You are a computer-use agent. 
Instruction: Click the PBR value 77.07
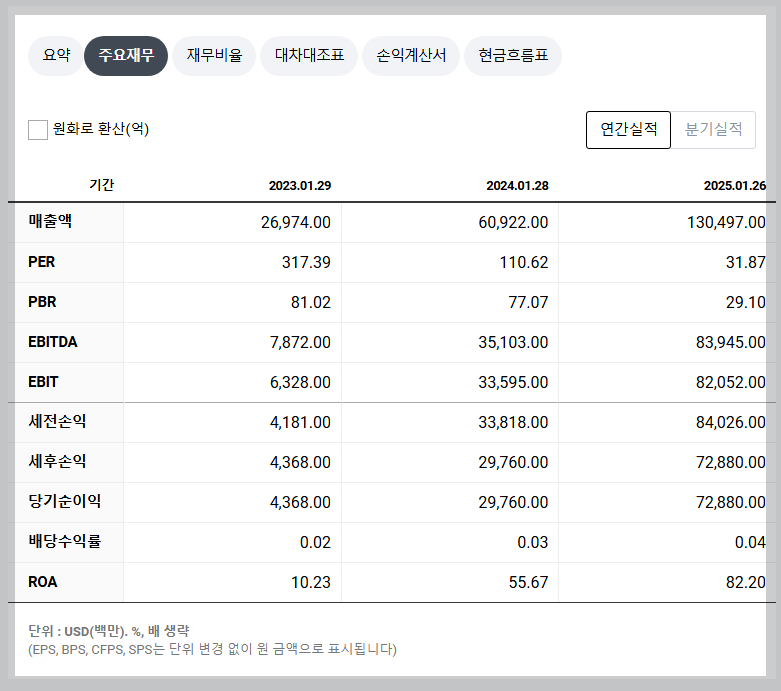[x=528, y=302]
